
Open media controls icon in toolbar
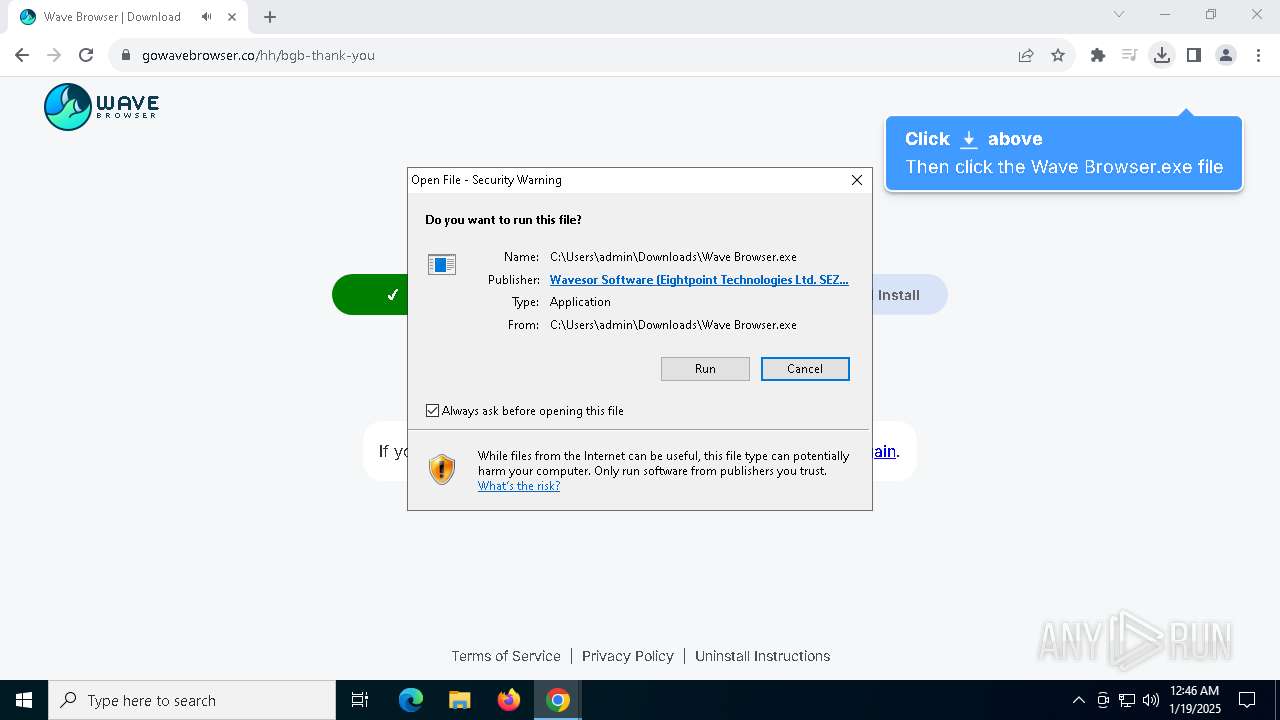pyautogui.click(x=1130, y=55)
